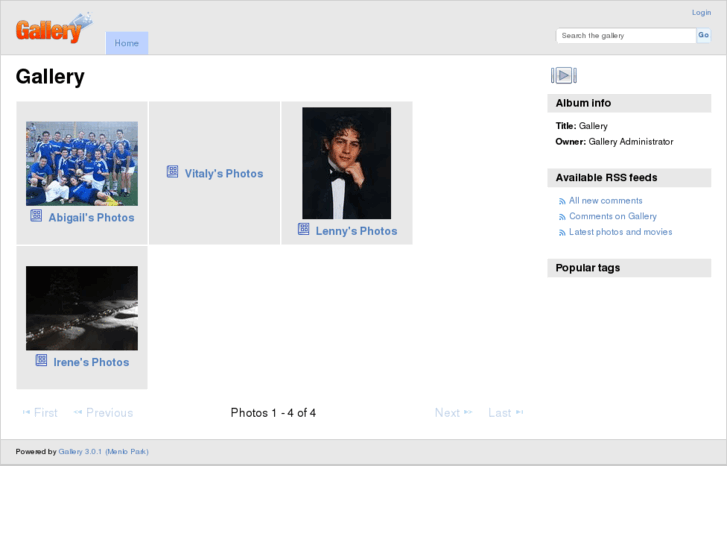Open Abigail's Photos album link

point(91,218)
